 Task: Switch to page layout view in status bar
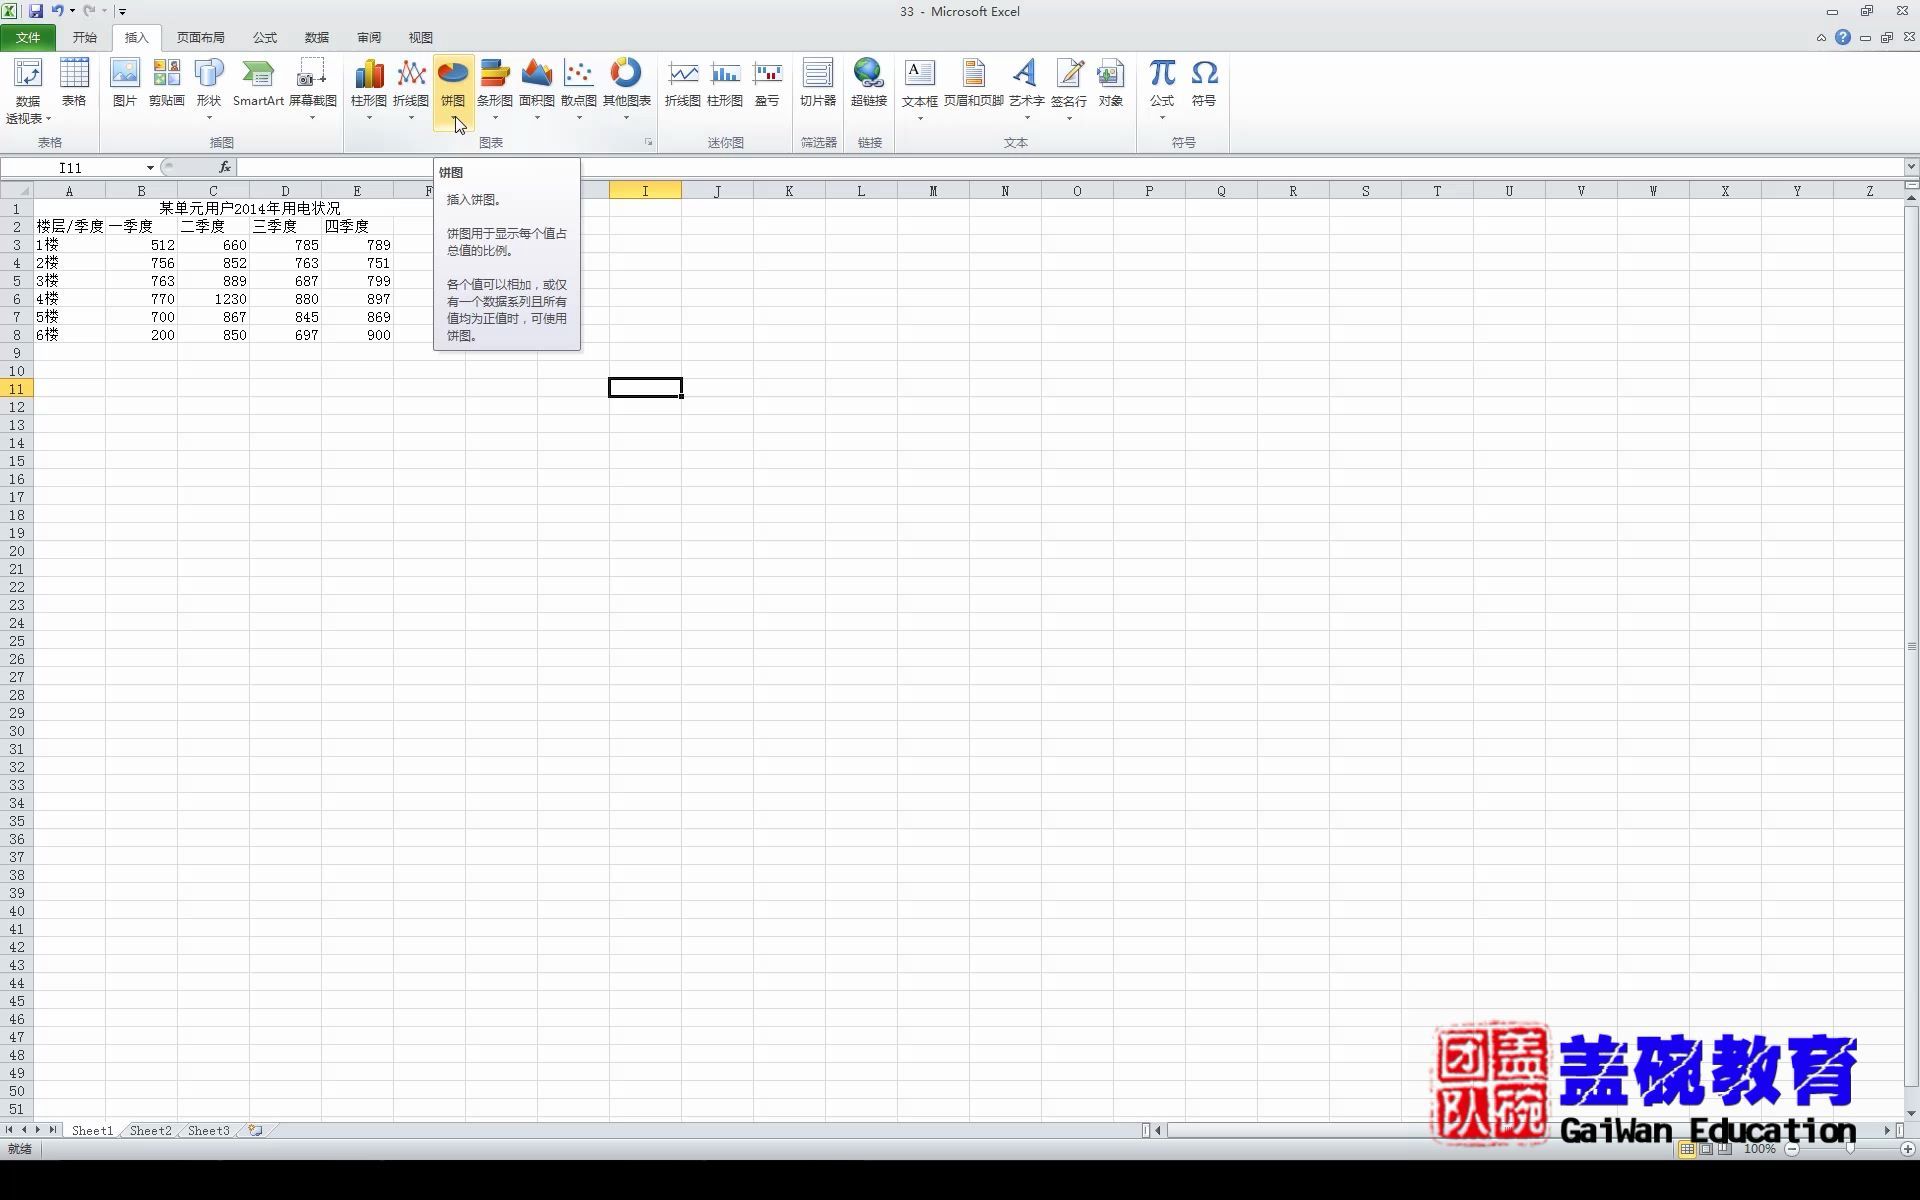pyautogui.click(x=1706, y=1149)
